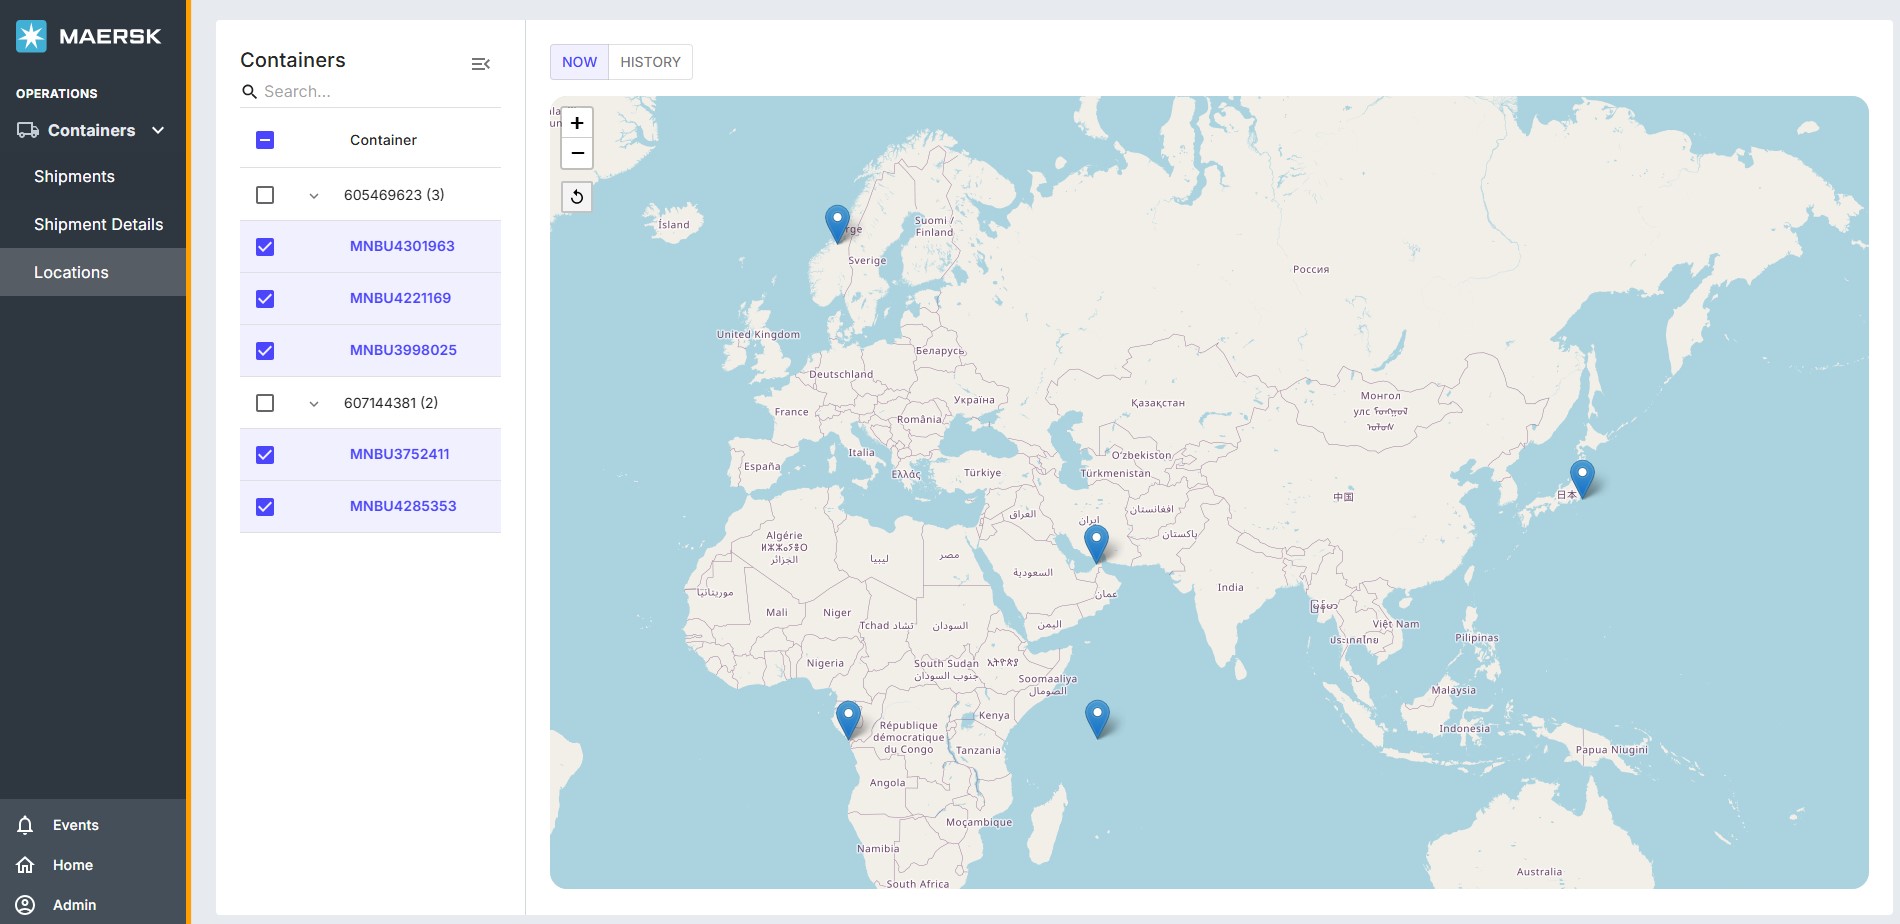
Task: Go to Home via house icon
Action: pos(26,865)
